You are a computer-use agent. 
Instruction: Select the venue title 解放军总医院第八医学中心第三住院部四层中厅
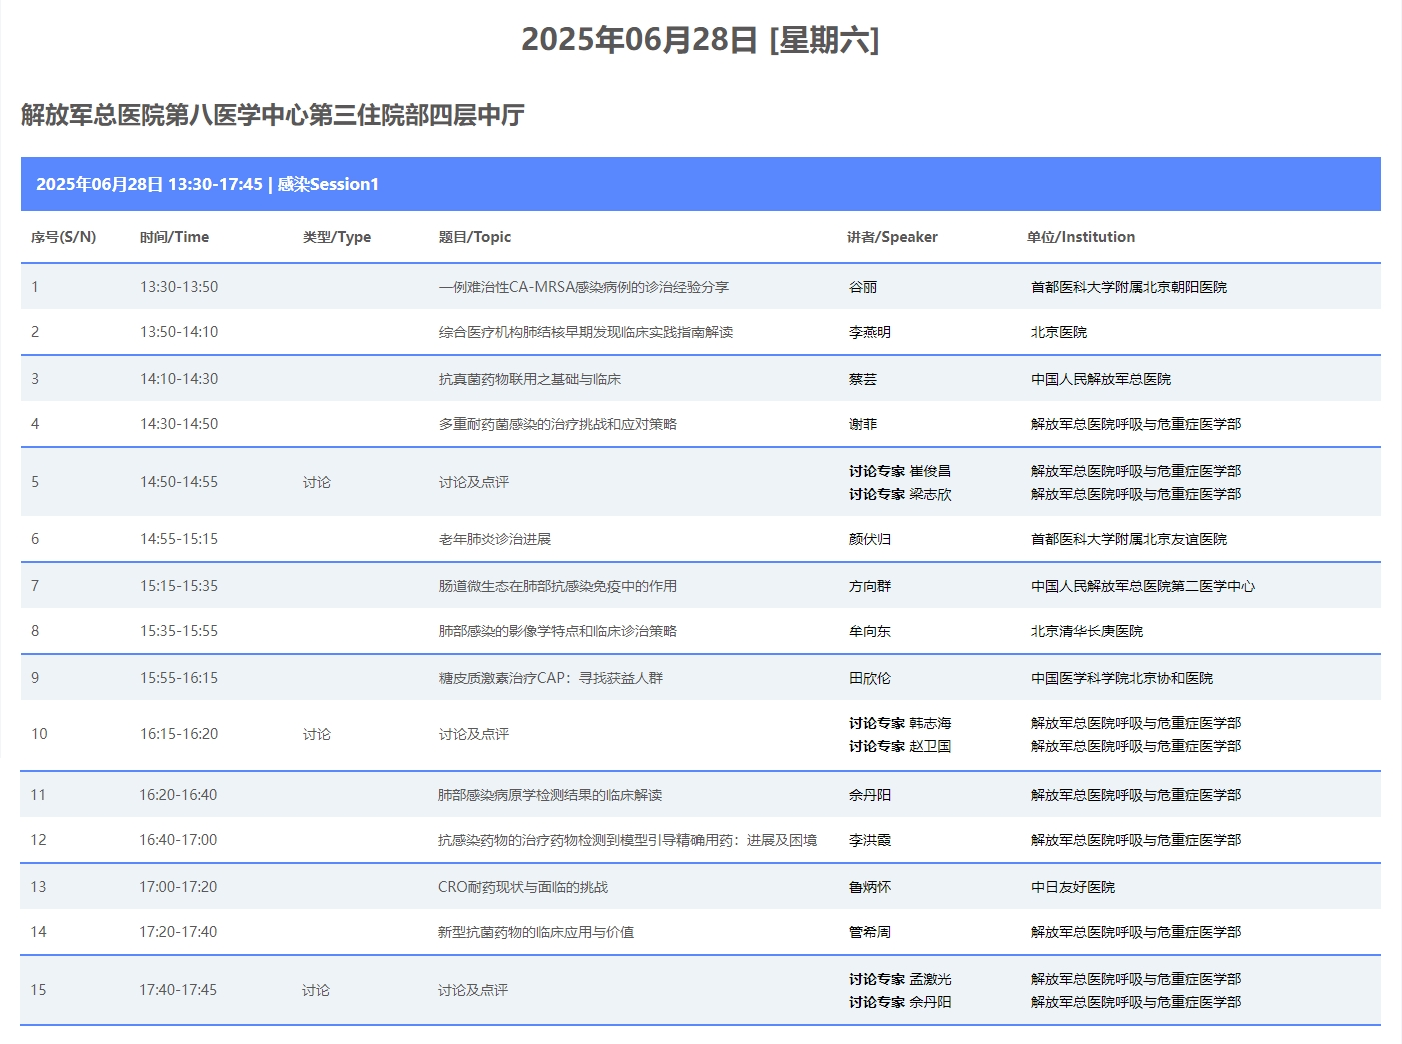point(273,115)
